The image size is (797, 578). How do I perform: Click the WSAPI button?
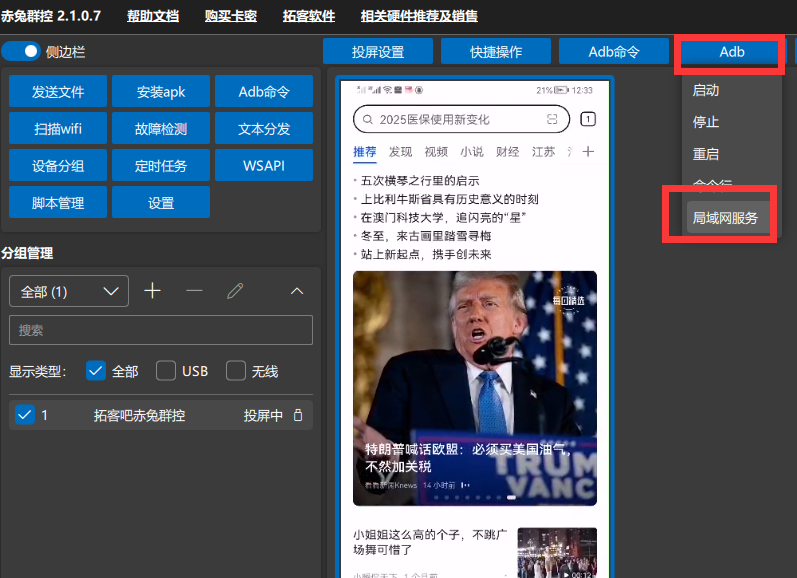tap(264, 166)
